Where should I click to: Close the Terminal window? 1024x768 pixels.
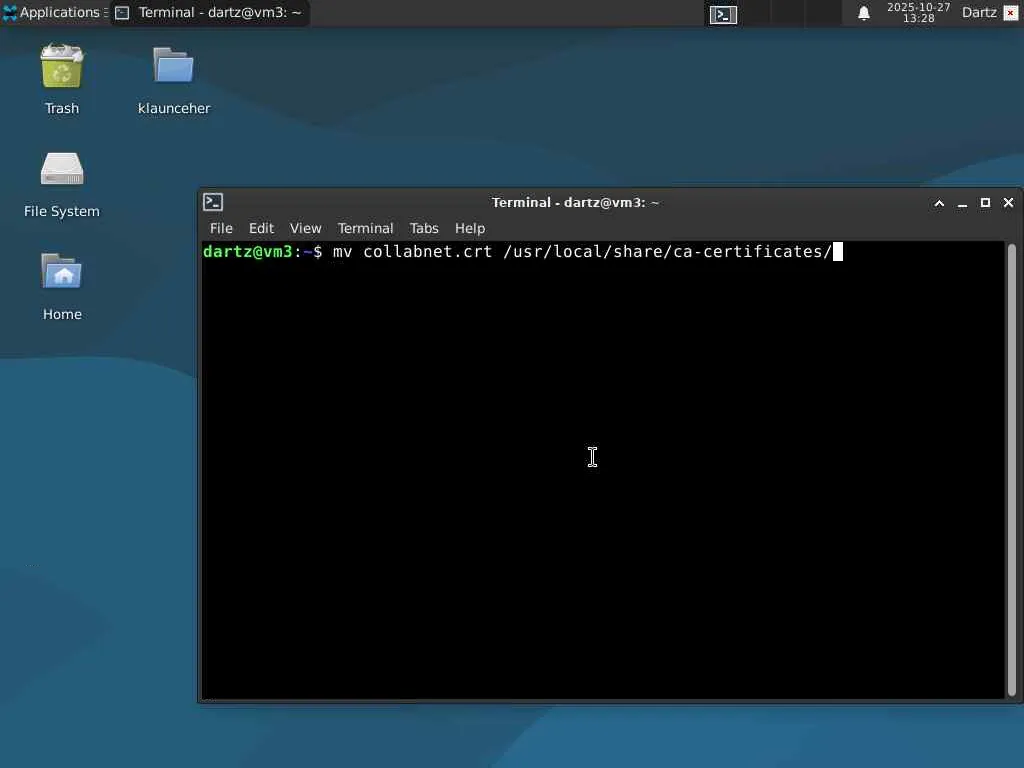point(1008,202)
